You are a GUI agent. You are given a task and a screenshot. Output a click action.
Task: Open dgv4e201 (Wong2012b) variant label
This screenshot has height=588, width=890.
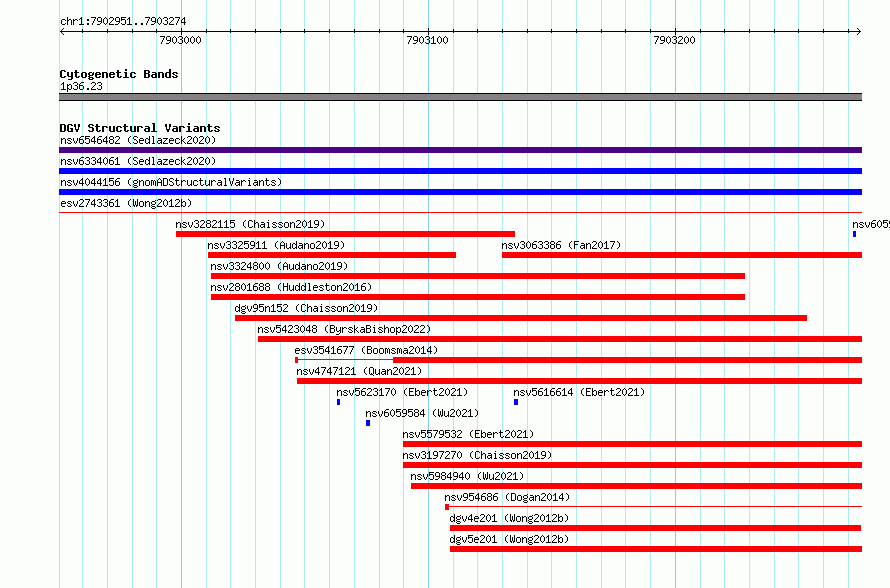509,518
